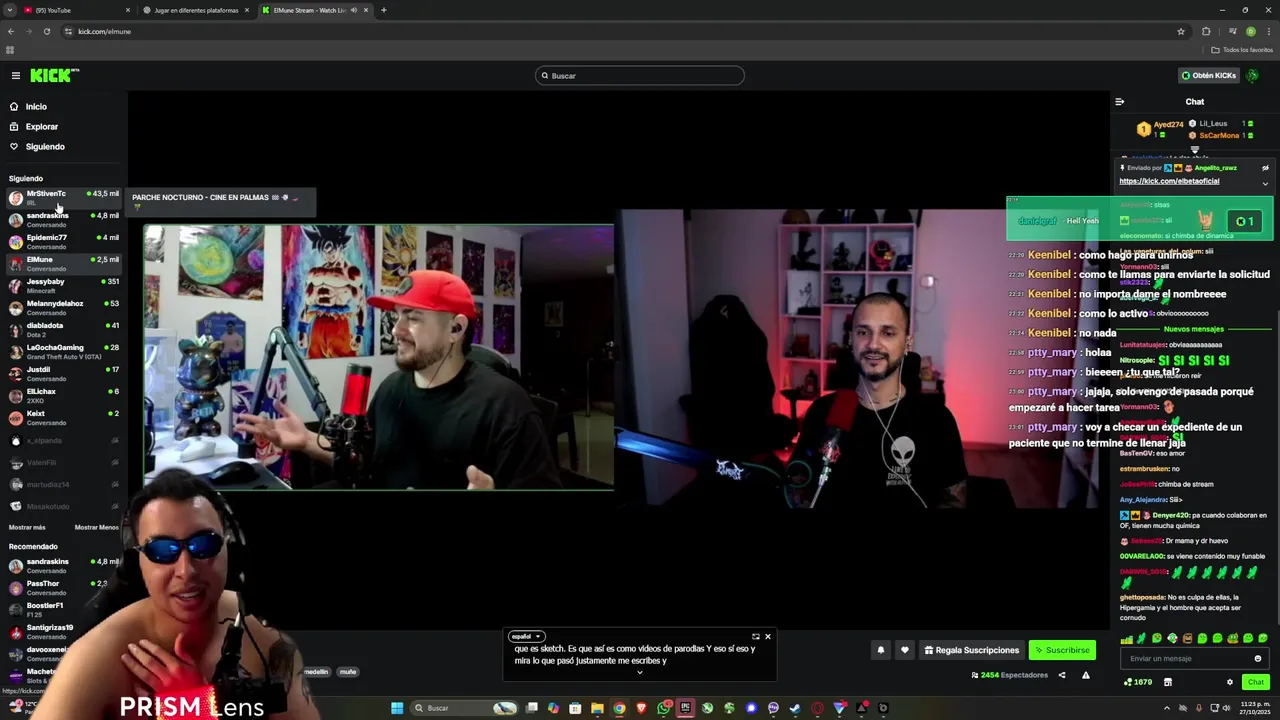Image resolution: width=1280 pixels, height=720 pixels.
Task: Open File Explorer from taskbar
Action: pyautogui.click(x=597, y=708)
